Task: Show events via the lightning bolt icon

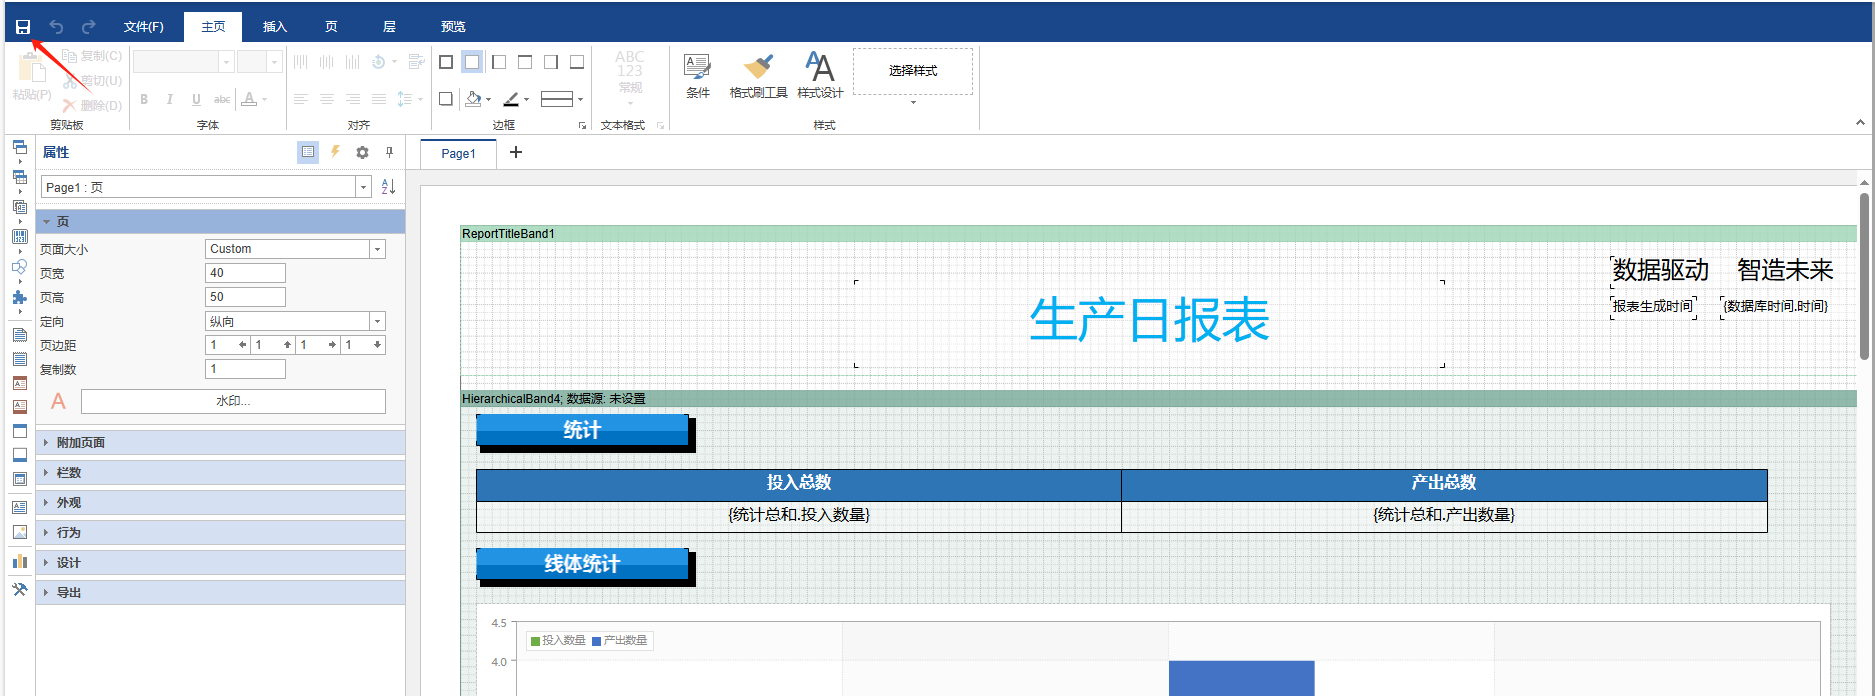Action: pos(335,152)
